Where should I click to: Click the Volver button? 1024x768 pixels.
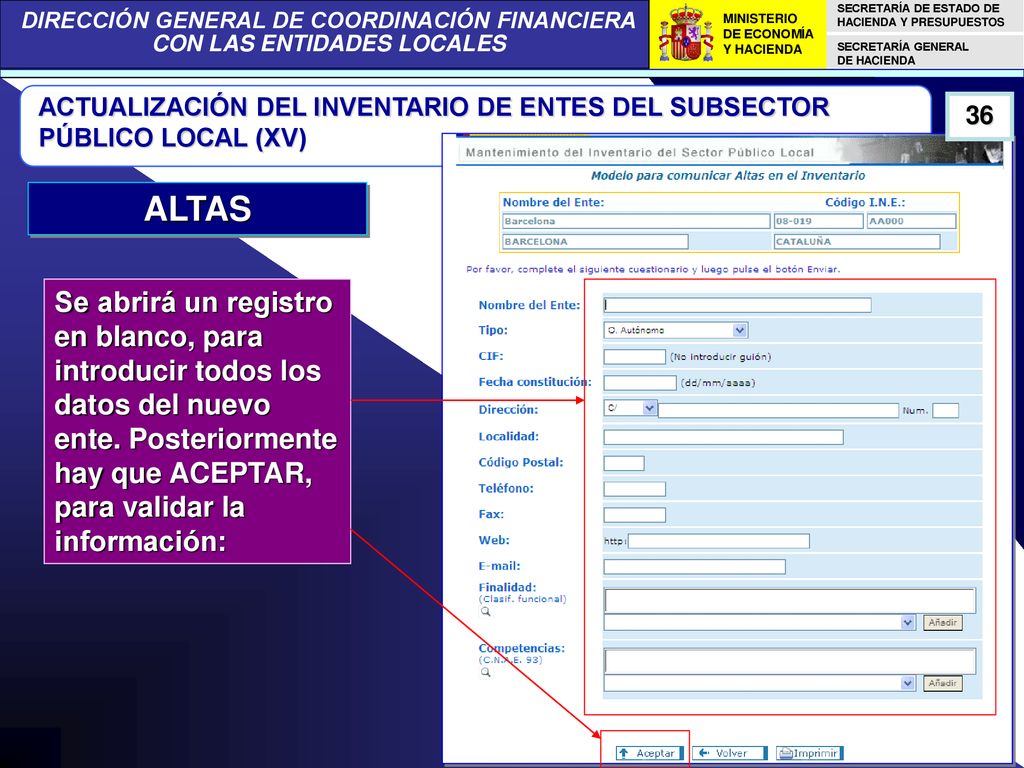pos(729,753)
